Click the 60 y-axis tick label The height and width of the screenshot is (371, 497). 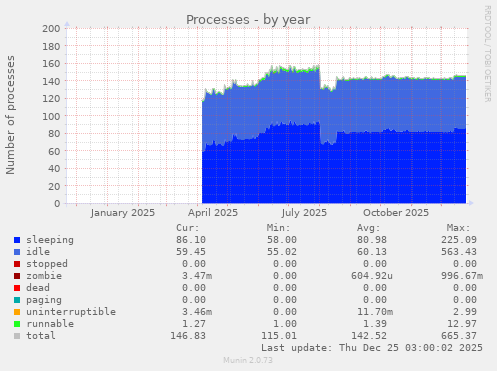(54, 151)
